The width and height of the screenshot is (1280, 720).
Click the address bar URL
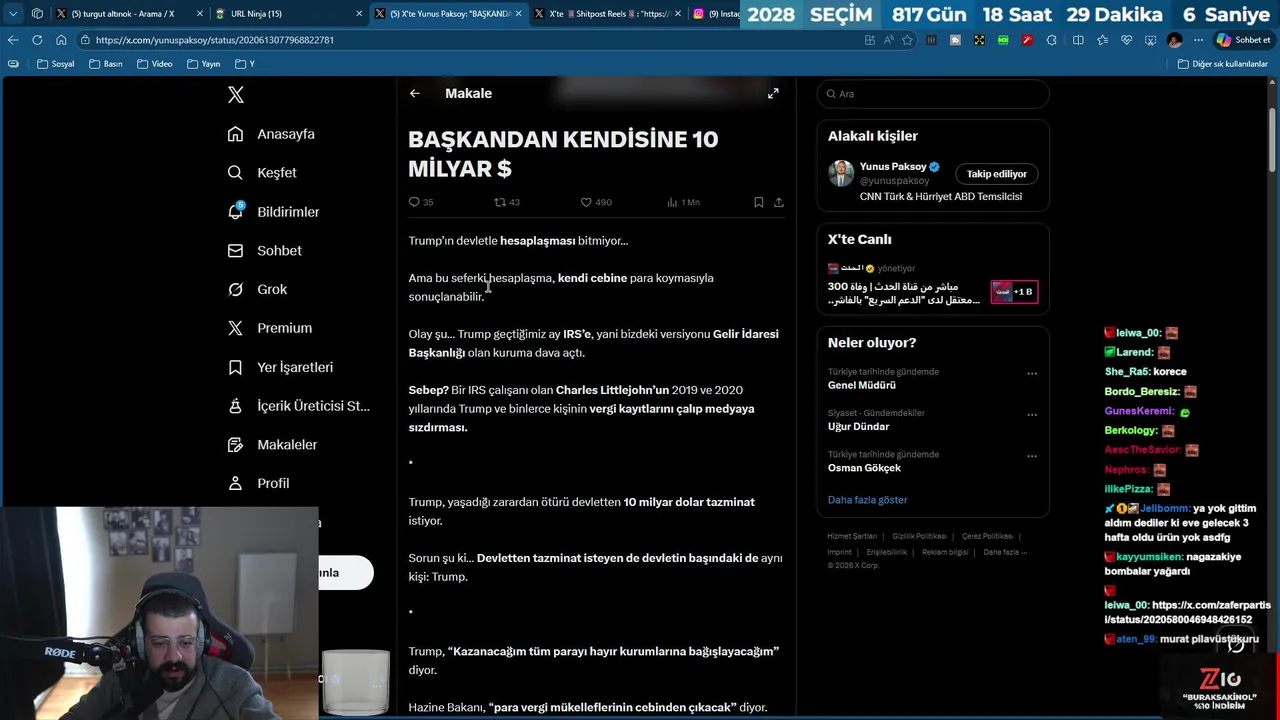[x=215, y=40]
